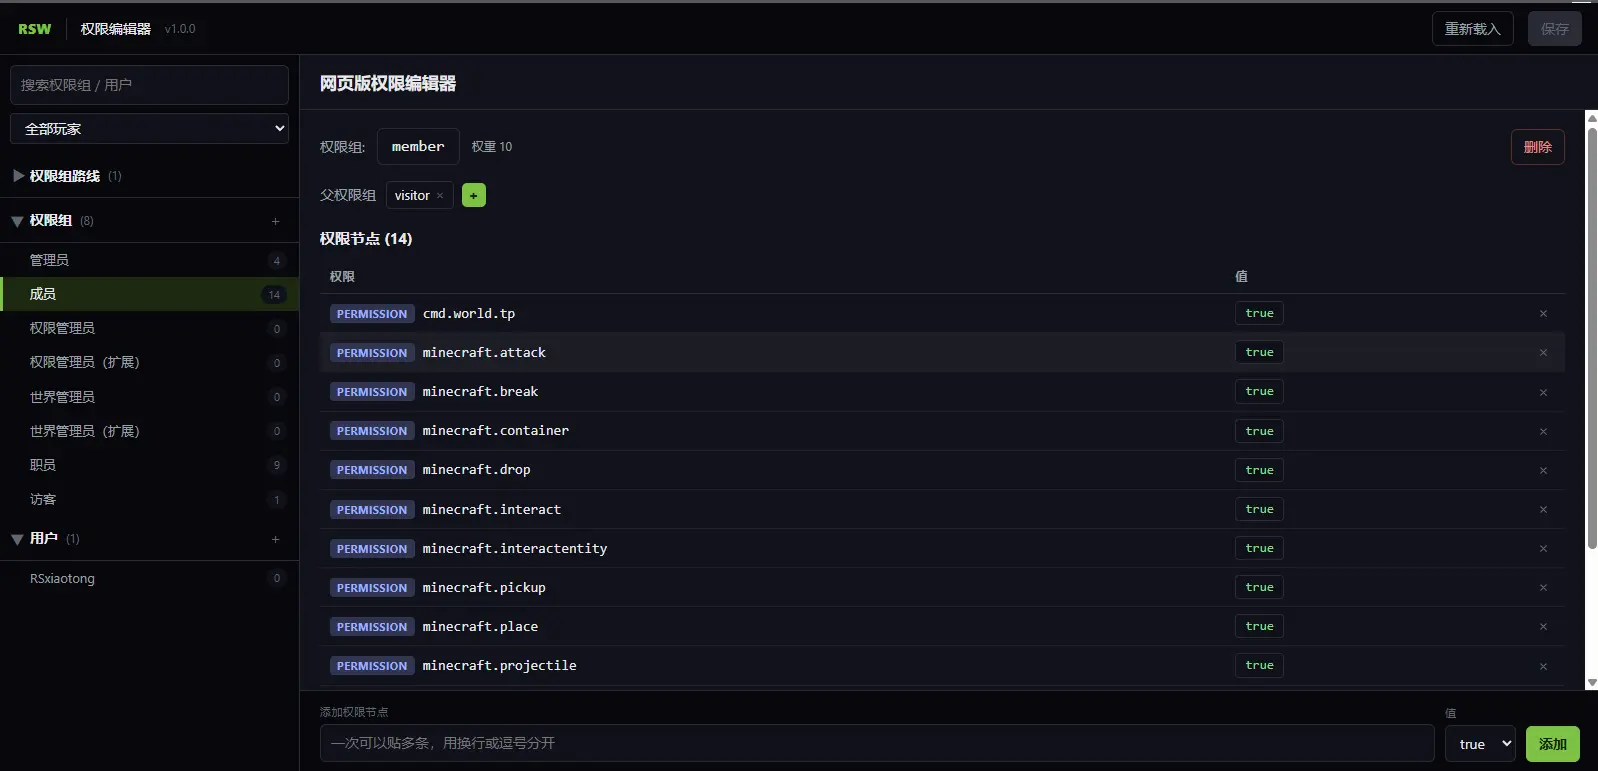Add a new user with plus icon
This screenshot has height=771, width=1598.
pyautogui.click(x=275, y=539)
